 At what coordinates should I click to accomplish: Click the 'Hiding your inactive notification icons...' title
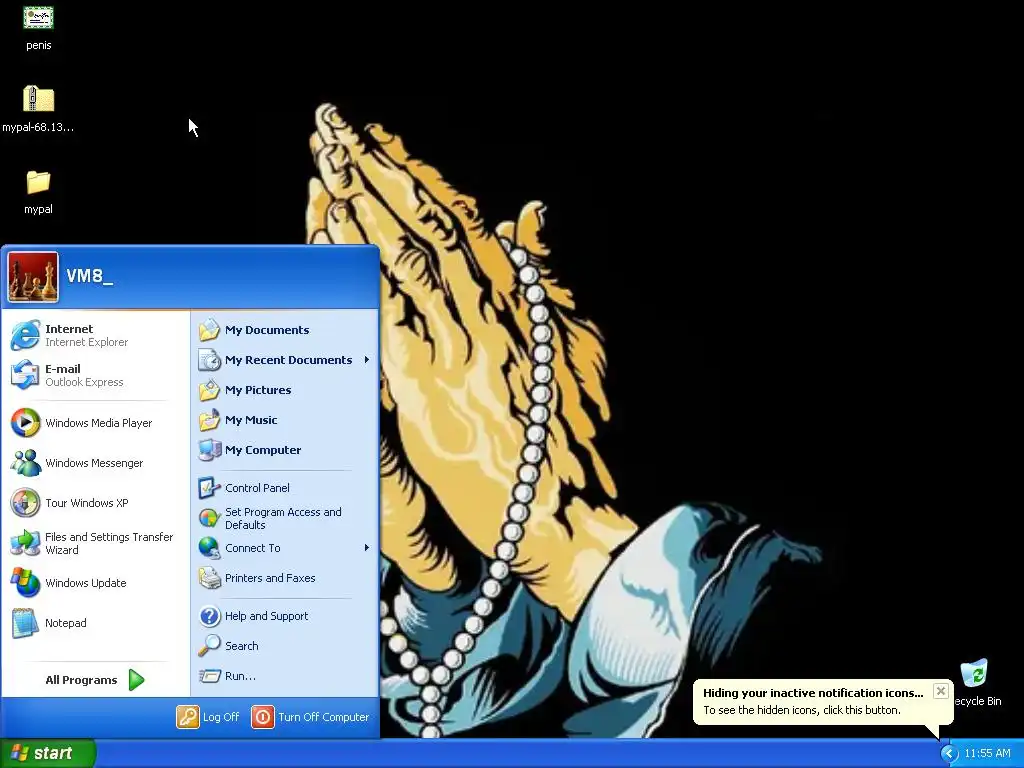[x=813, y=693]
